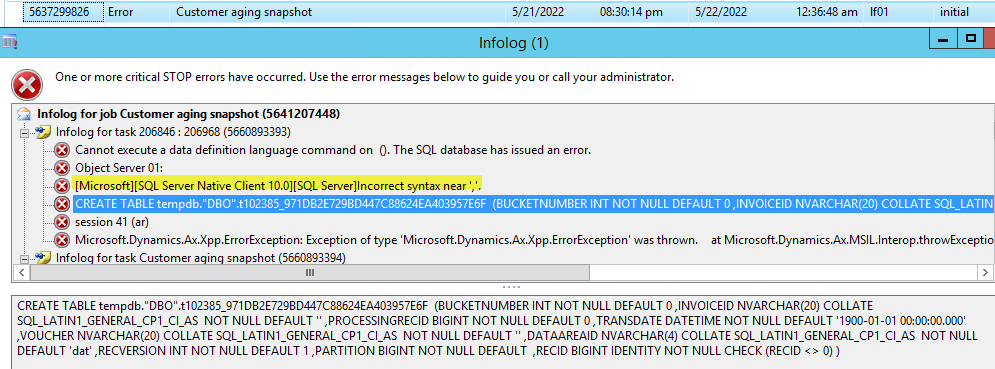Collapse the Infolog for task 206846 node
The image size is (995, 369).
click(x=25, y=133)
